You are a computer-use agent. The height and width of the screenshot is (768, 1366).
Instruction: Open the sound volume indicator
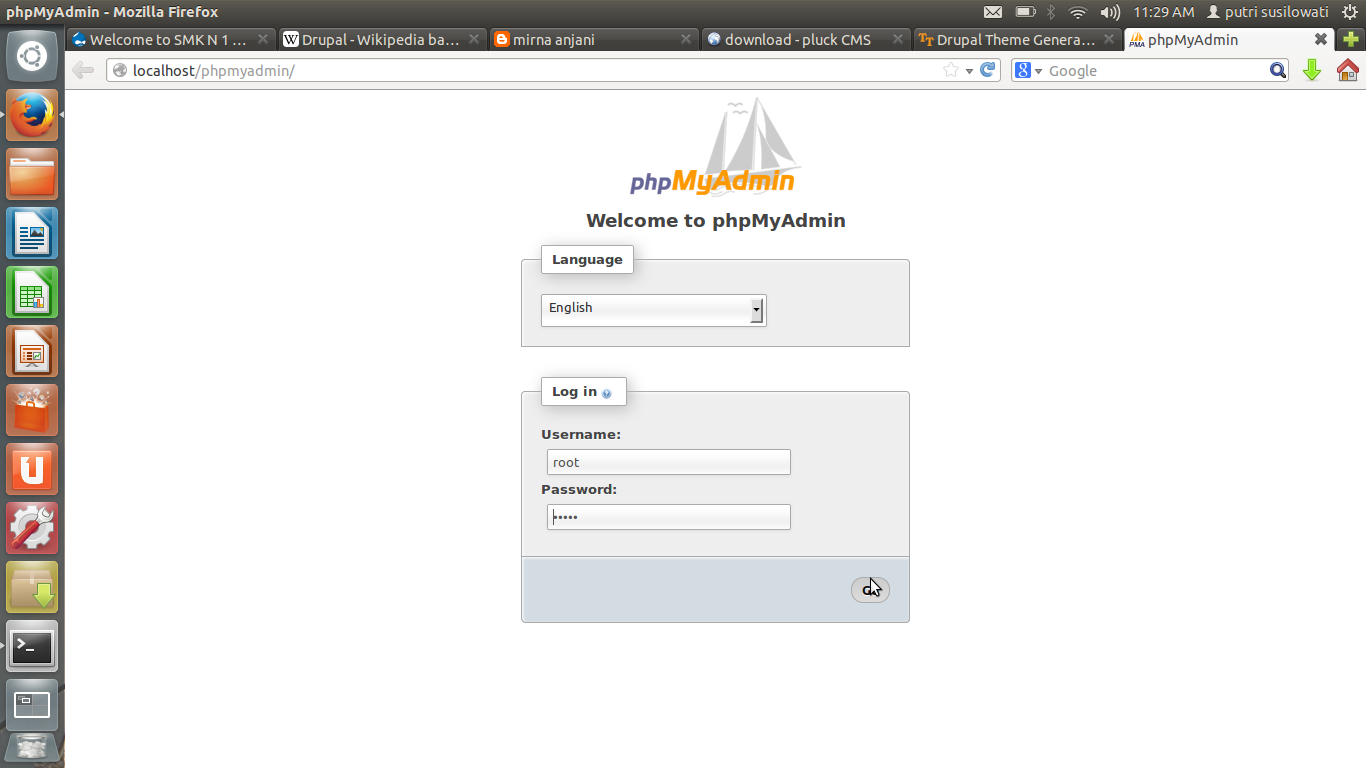[x=1110, y=12]
